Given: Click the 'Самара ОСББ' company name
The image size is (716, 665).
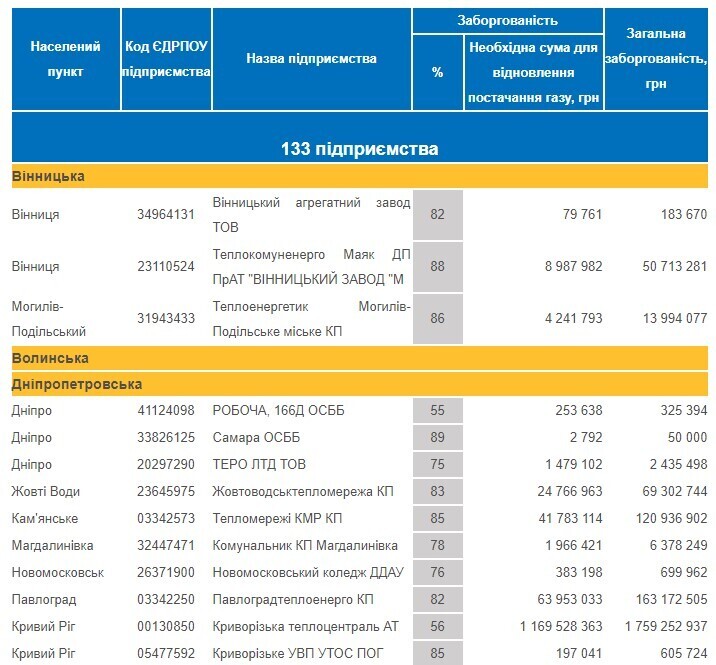Looking at the screenshot, I should pyautogui.click(x=256, y=438).
